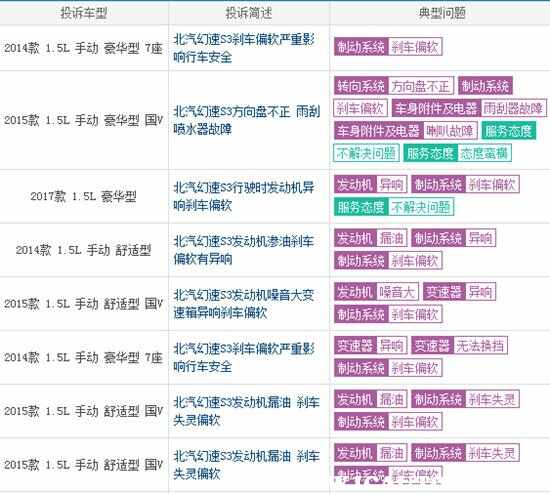Open complaint link 北汽幻速S3发动机噪音大变速箱异响刹车偏软

tap(244, 303)
